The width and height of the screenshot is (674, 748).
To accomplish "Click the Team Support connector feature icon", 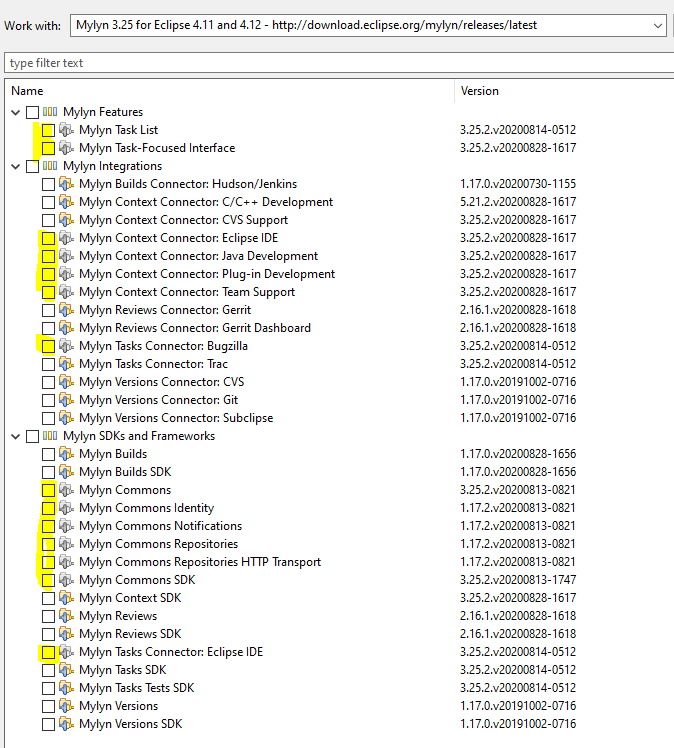I will coord(66,292).
